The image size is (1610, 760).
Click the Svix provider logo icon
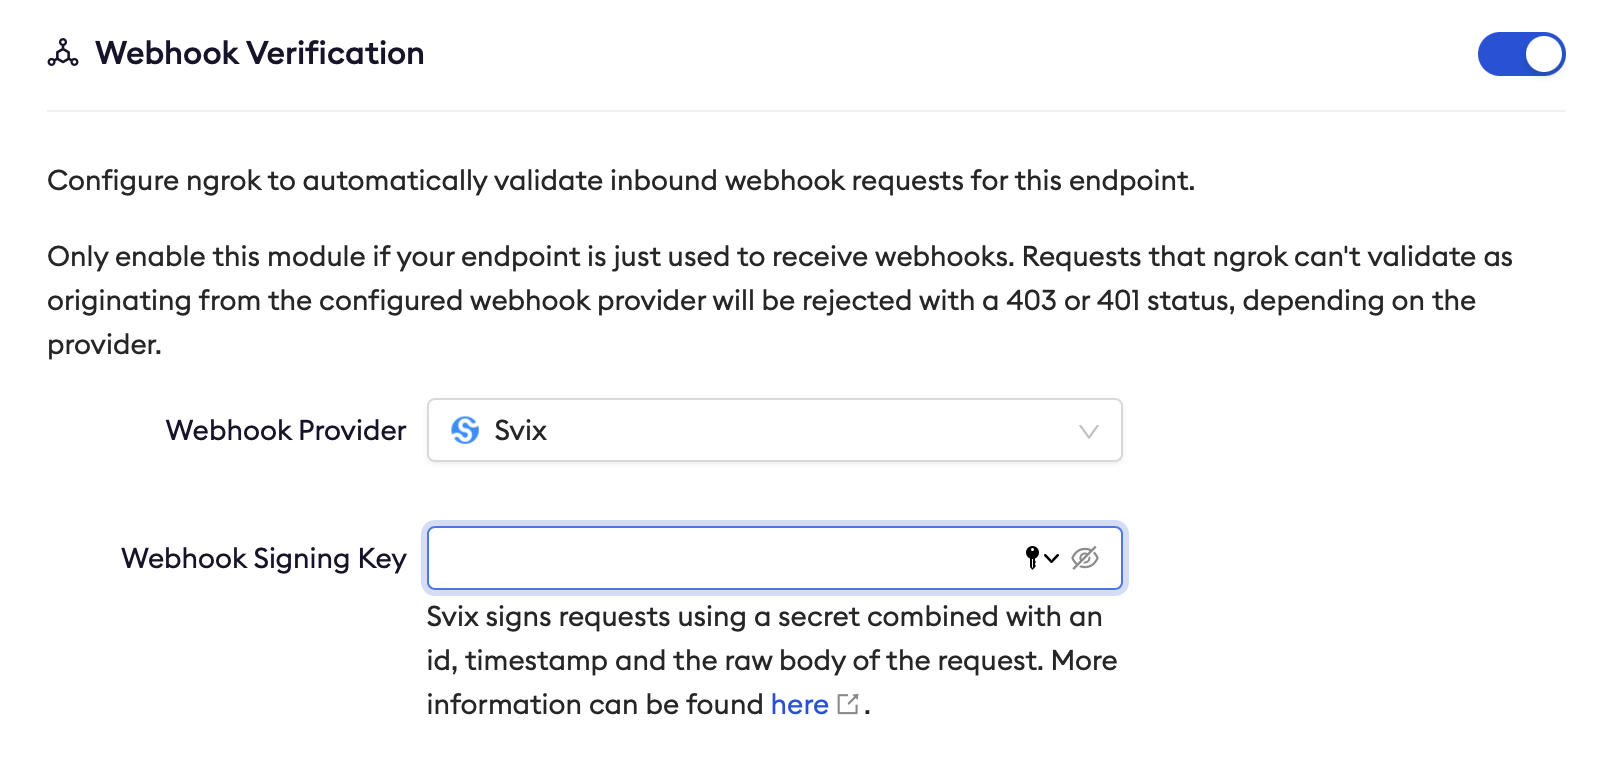(464, 430)
